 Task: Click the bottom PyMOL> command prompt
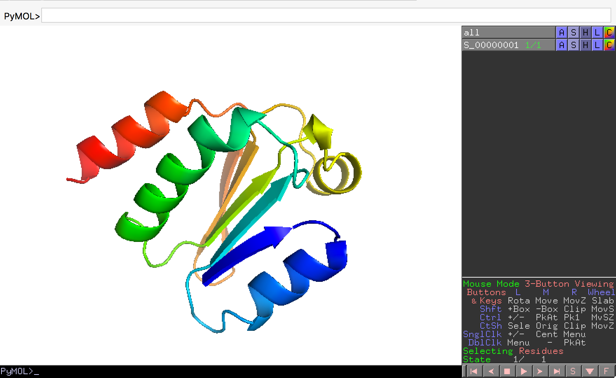20,371
